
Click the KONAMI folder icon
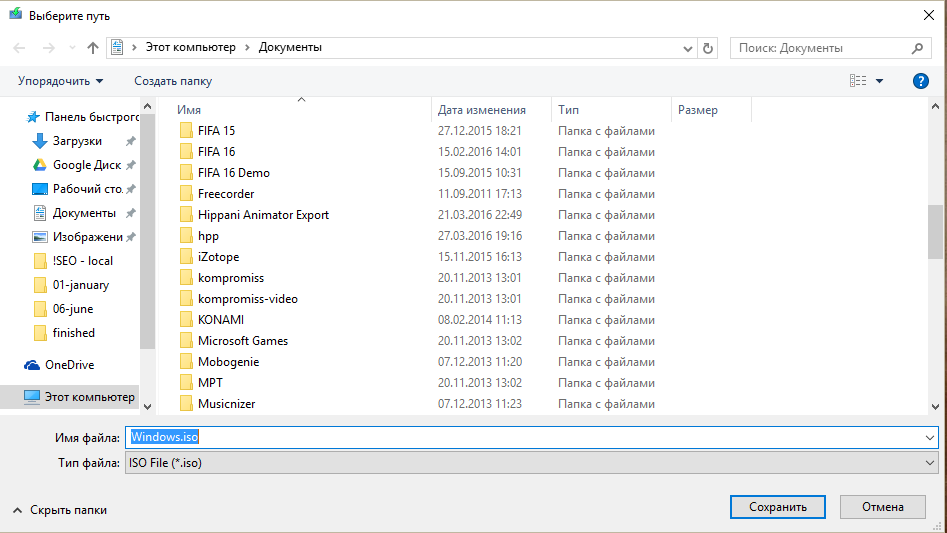(186, 320)
